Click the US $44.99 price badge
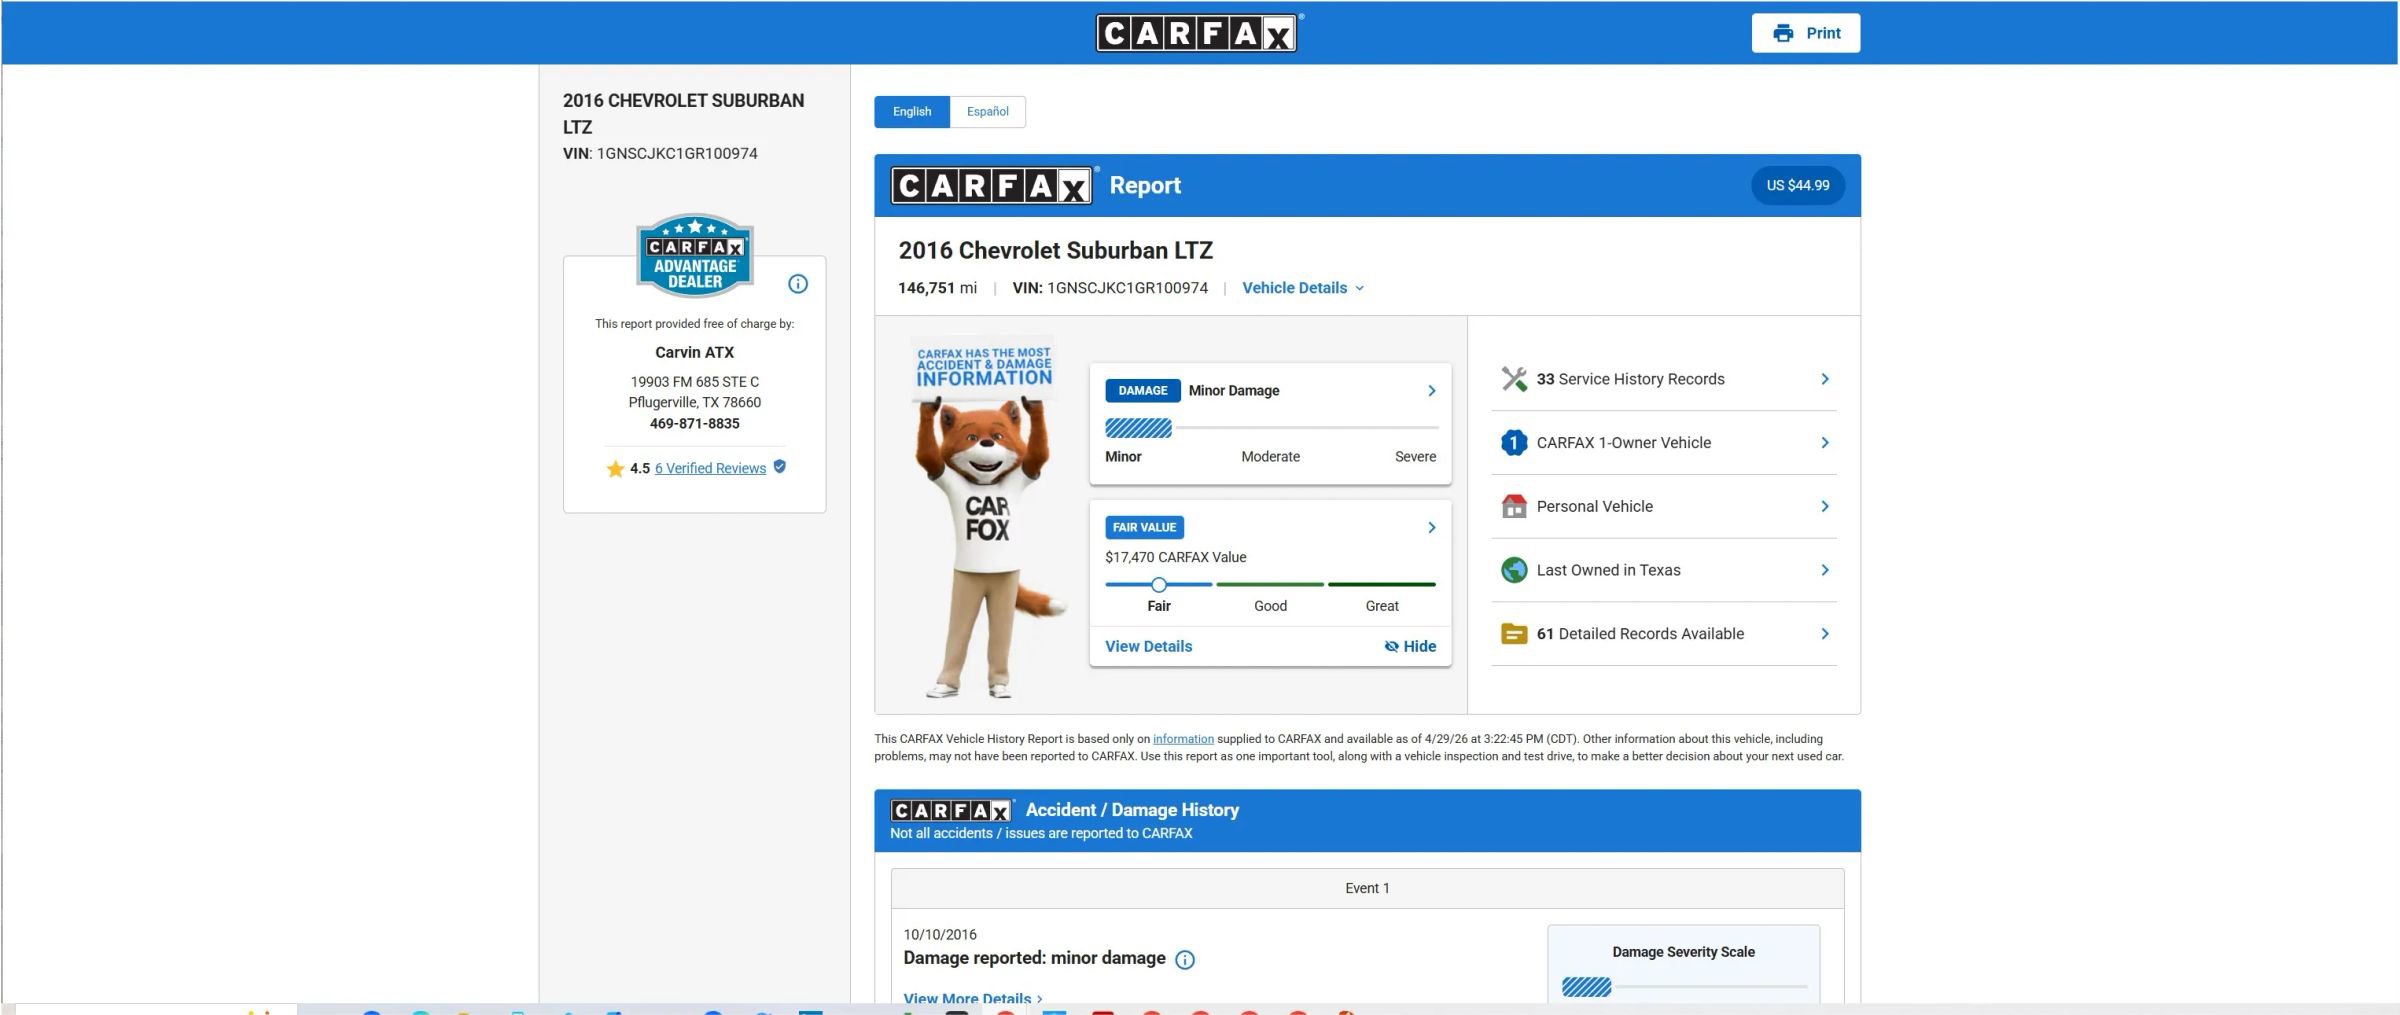Viewport: 2400px width, 1015px height. 1798,185
